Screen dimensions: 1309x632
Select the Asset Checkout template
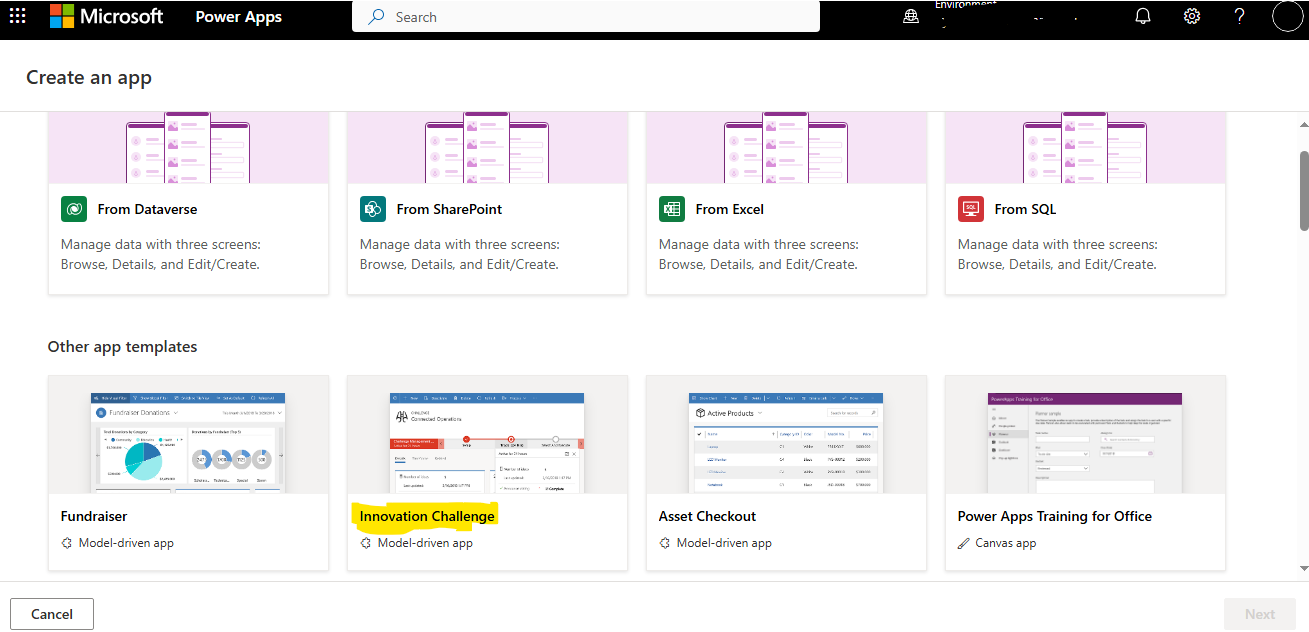pos(785,472)
